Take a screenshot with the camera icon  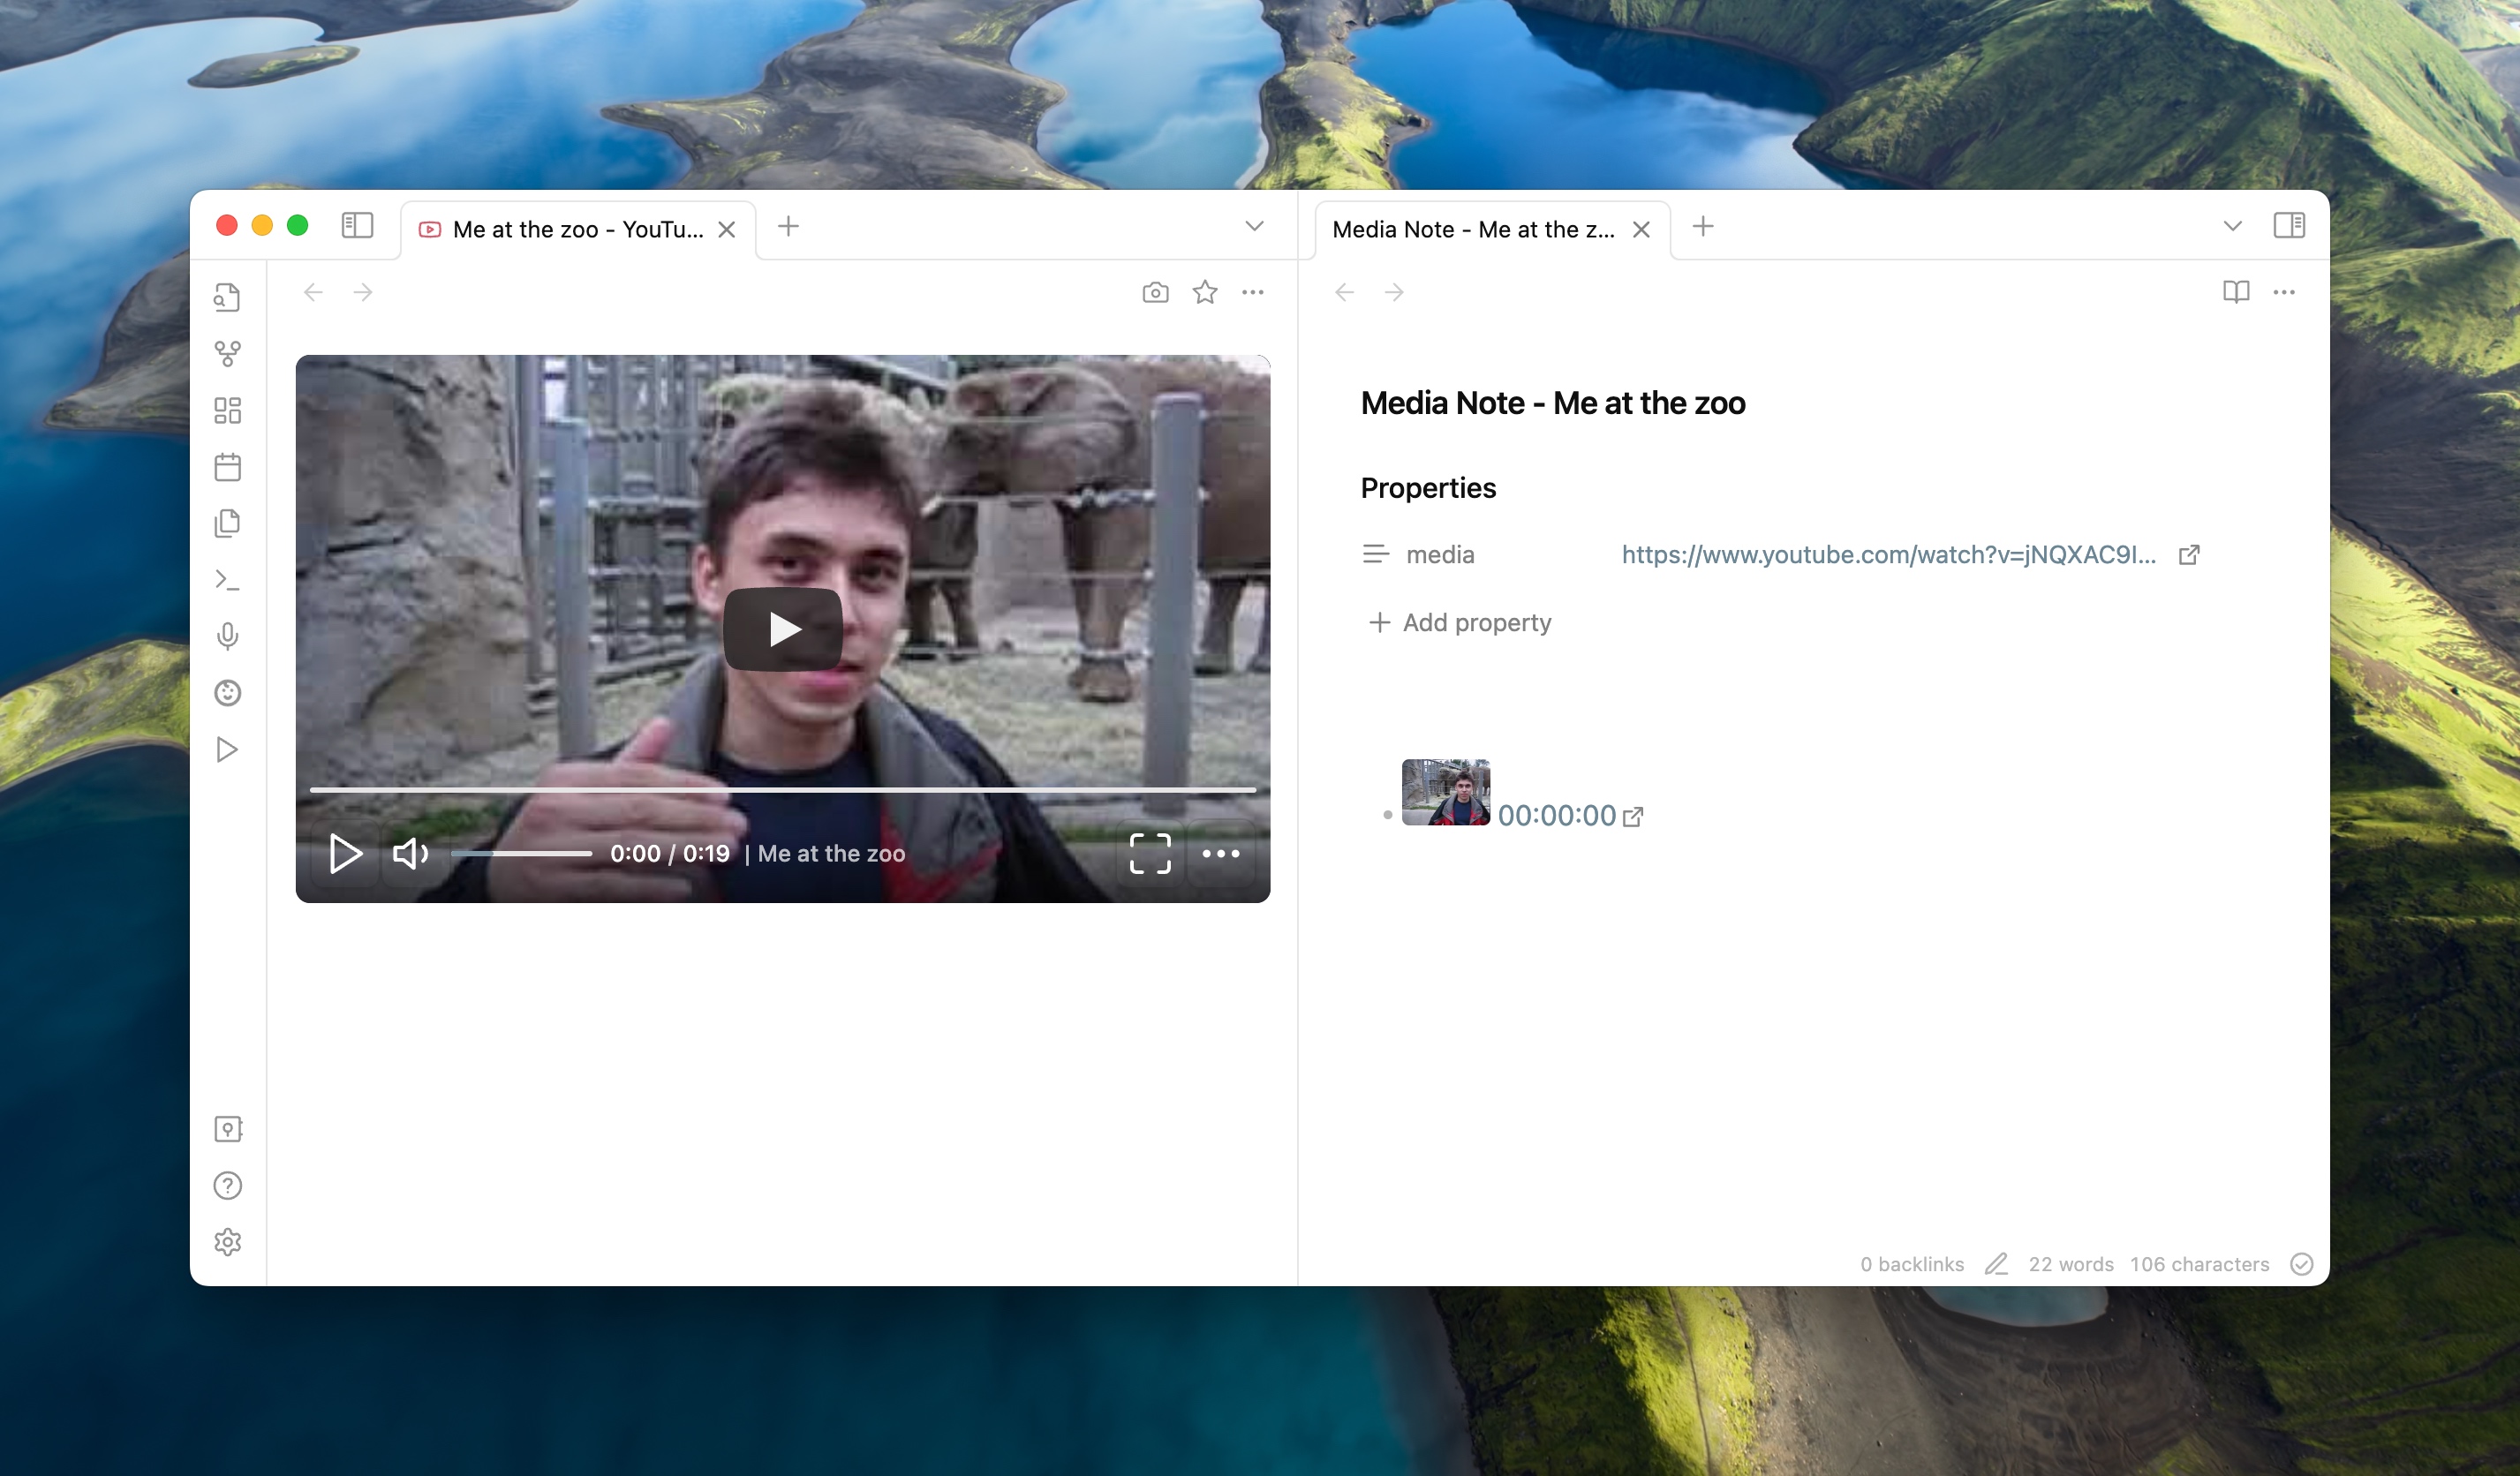(1155, 292)
